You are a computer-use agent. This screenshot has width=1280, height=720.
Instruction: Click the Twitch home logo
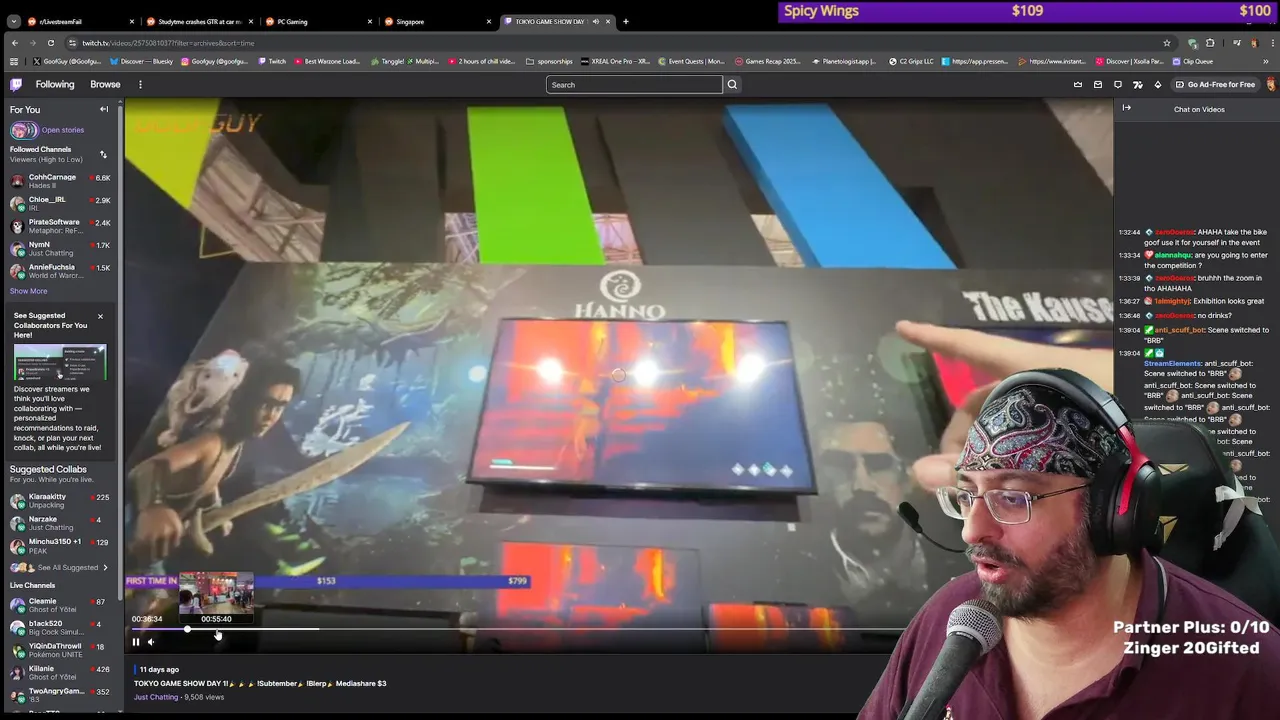pos(16,85)
